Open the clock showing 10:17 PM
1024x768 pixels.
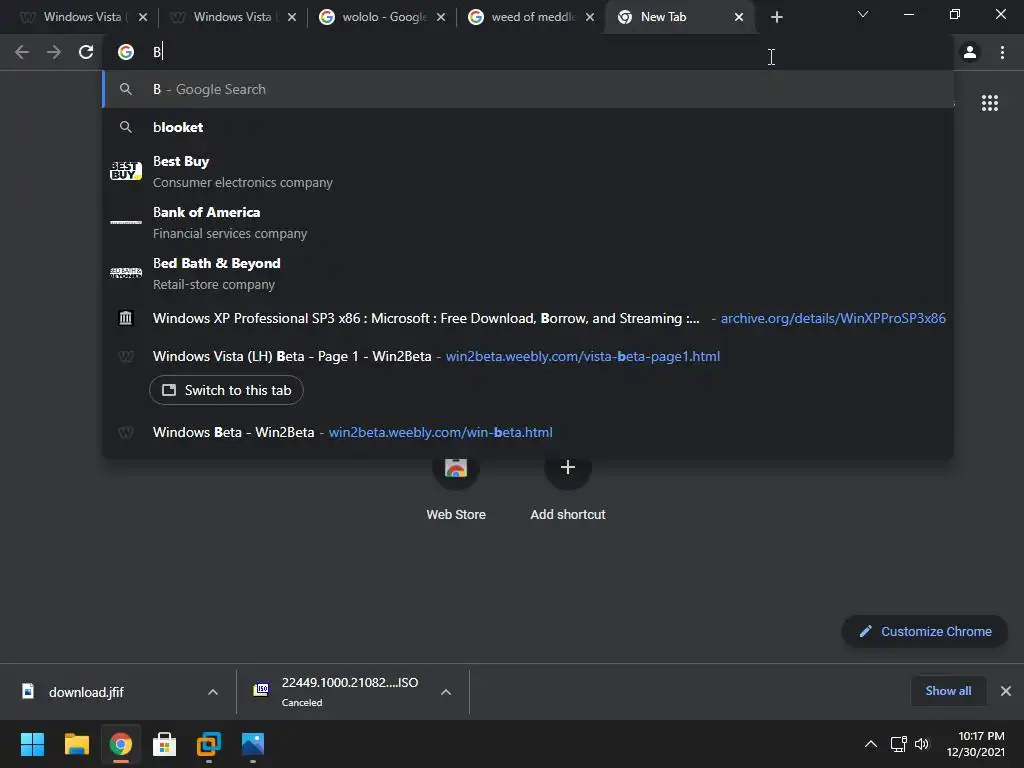pos(976,744)
